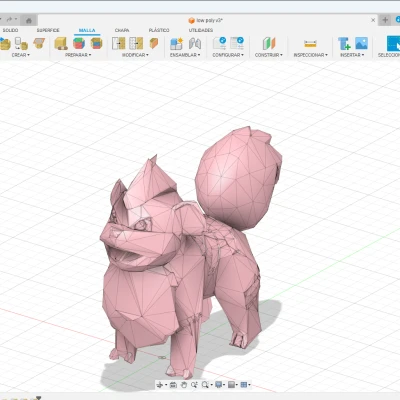Click the yellow insert-mesh icon in CREAR group
This screenshot has height=400, width=400.
coord(5,44)
